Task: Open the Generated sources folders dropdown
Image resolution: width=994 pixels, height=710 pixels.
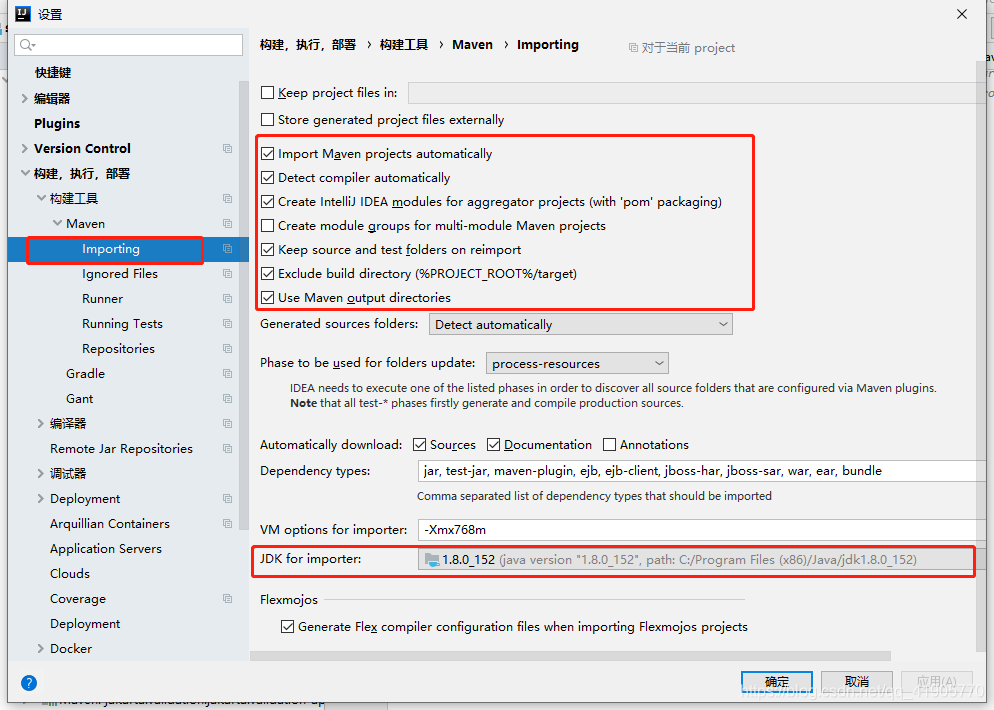Action: point(723,323)
